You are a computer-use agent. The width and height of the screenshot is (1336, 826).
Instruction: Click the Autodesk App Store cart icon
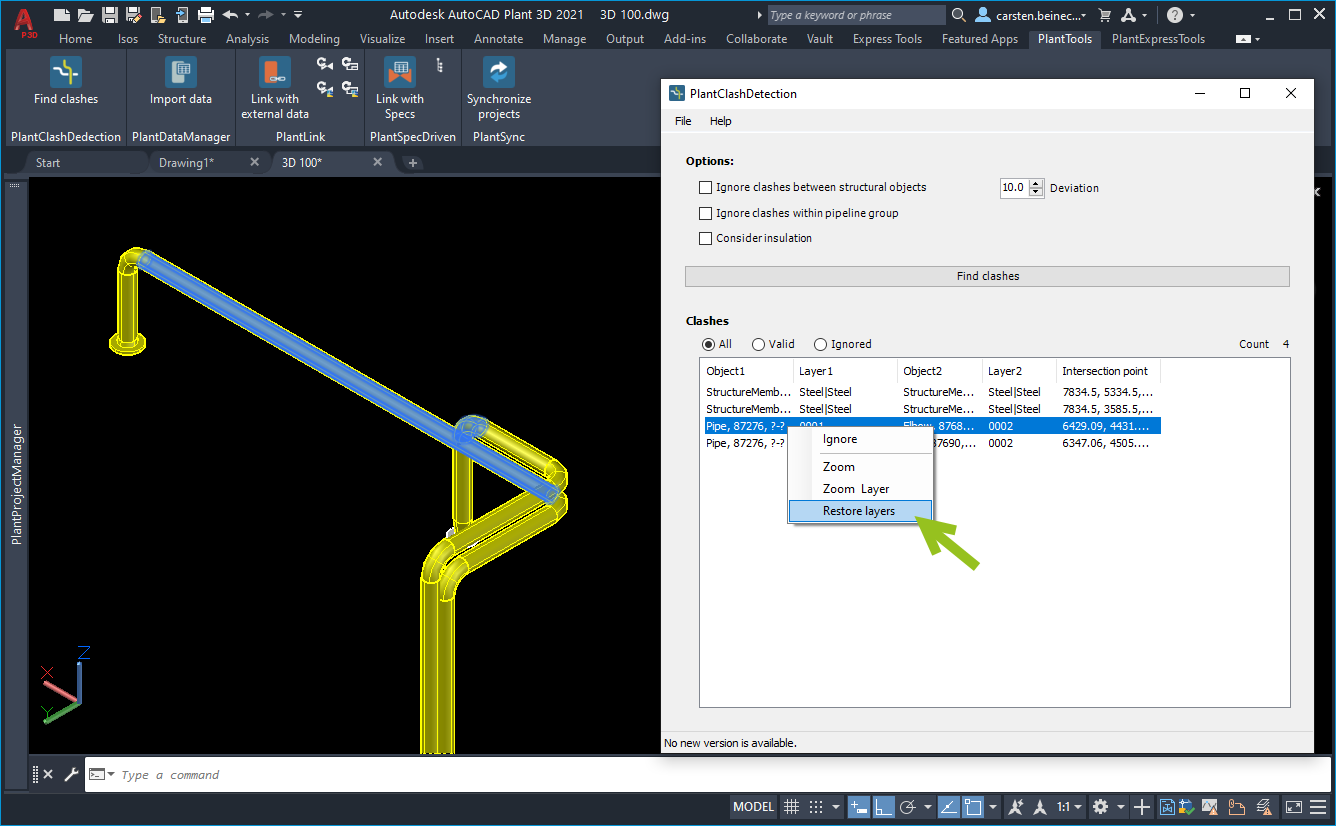point(1105,15)
